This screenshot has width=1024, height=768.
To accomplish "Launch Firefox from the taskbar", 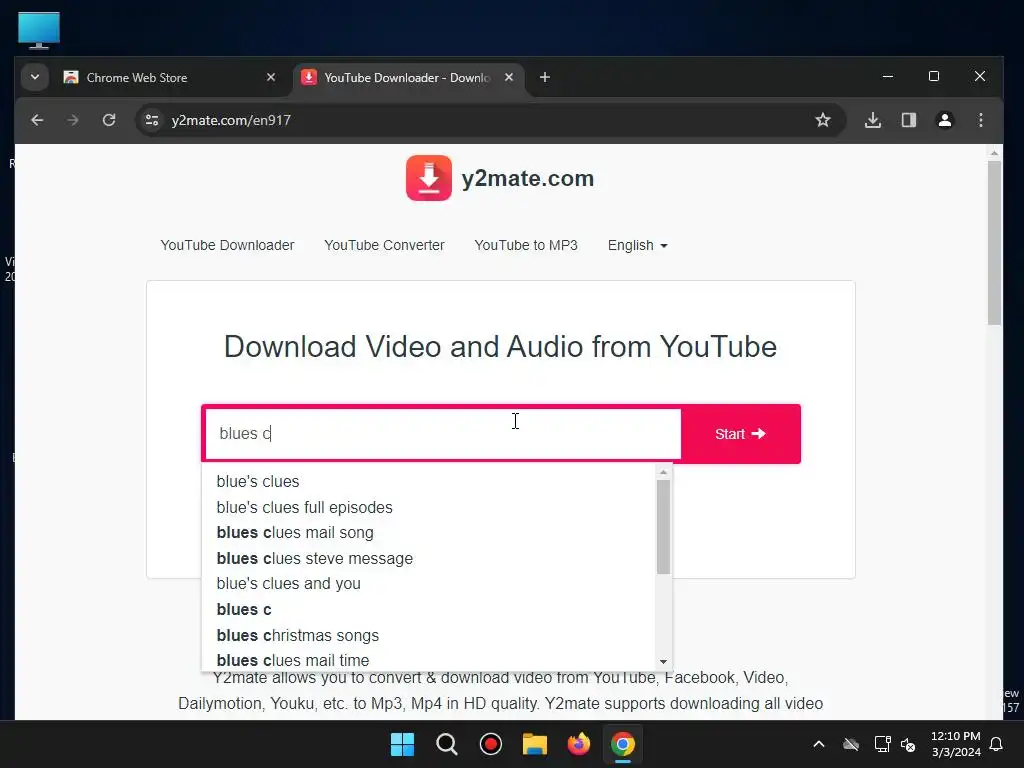I will tap(579, 744).
